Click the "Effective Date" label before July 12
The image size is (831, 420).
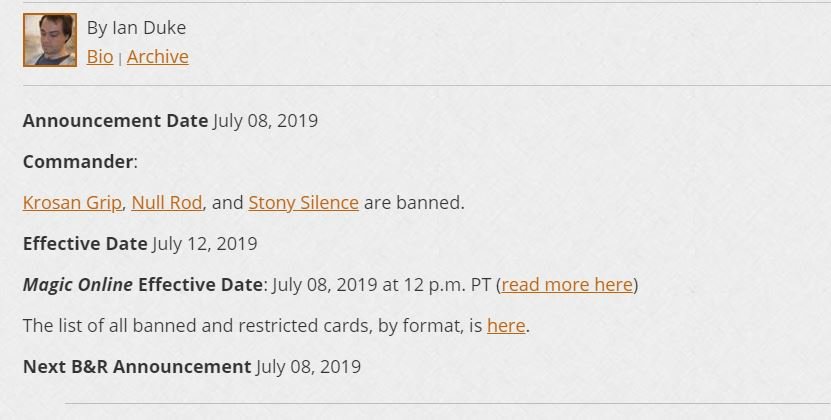pos(85,244)
